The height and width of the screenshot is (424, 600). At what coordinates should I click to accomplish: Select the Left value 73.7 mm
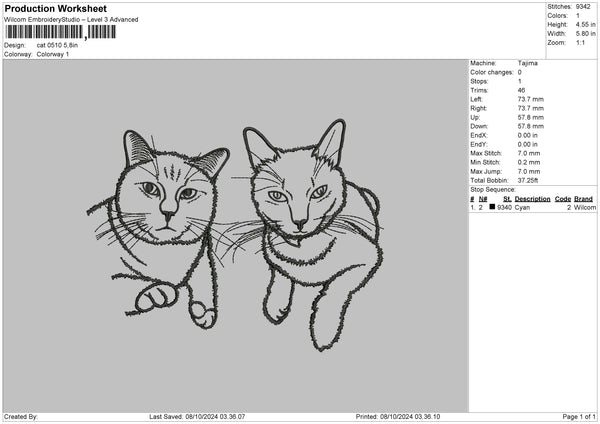point(530,99)
